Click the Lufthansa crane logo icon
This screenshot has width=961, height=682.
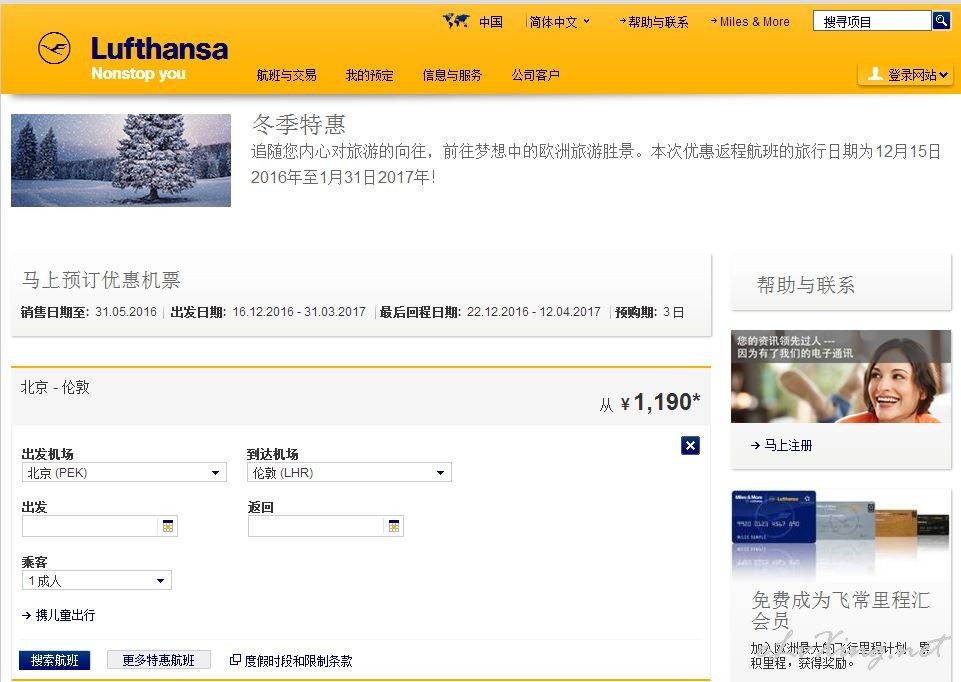54,48
